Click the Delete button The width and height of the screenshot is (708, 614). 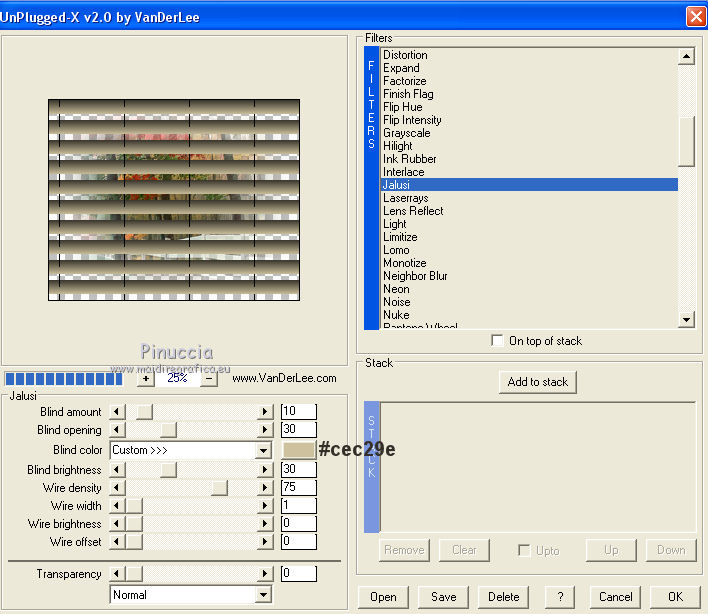pyautogui.click(x=503, y=597)
